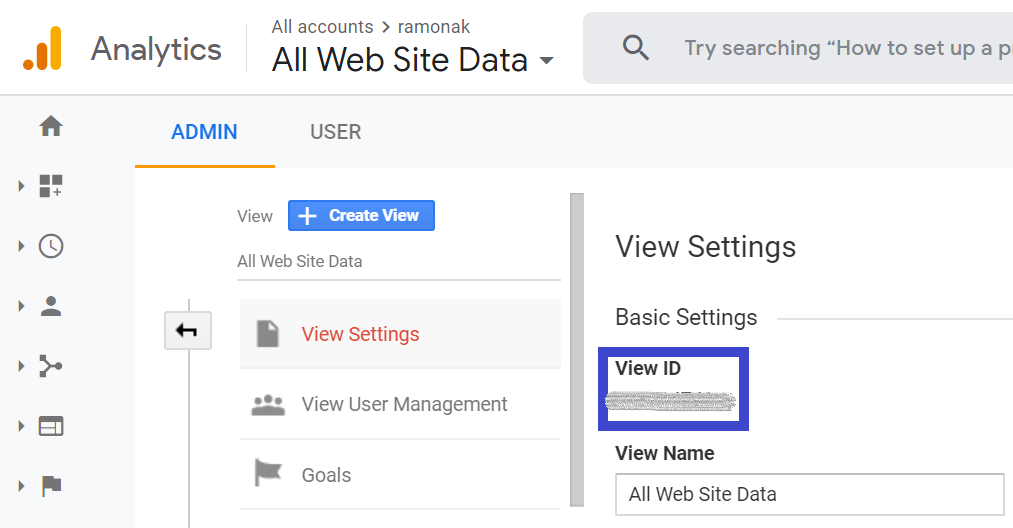Switch to the ADMIN tab
The height and width of the screenshot is (528, 1013).
point(204,132)
